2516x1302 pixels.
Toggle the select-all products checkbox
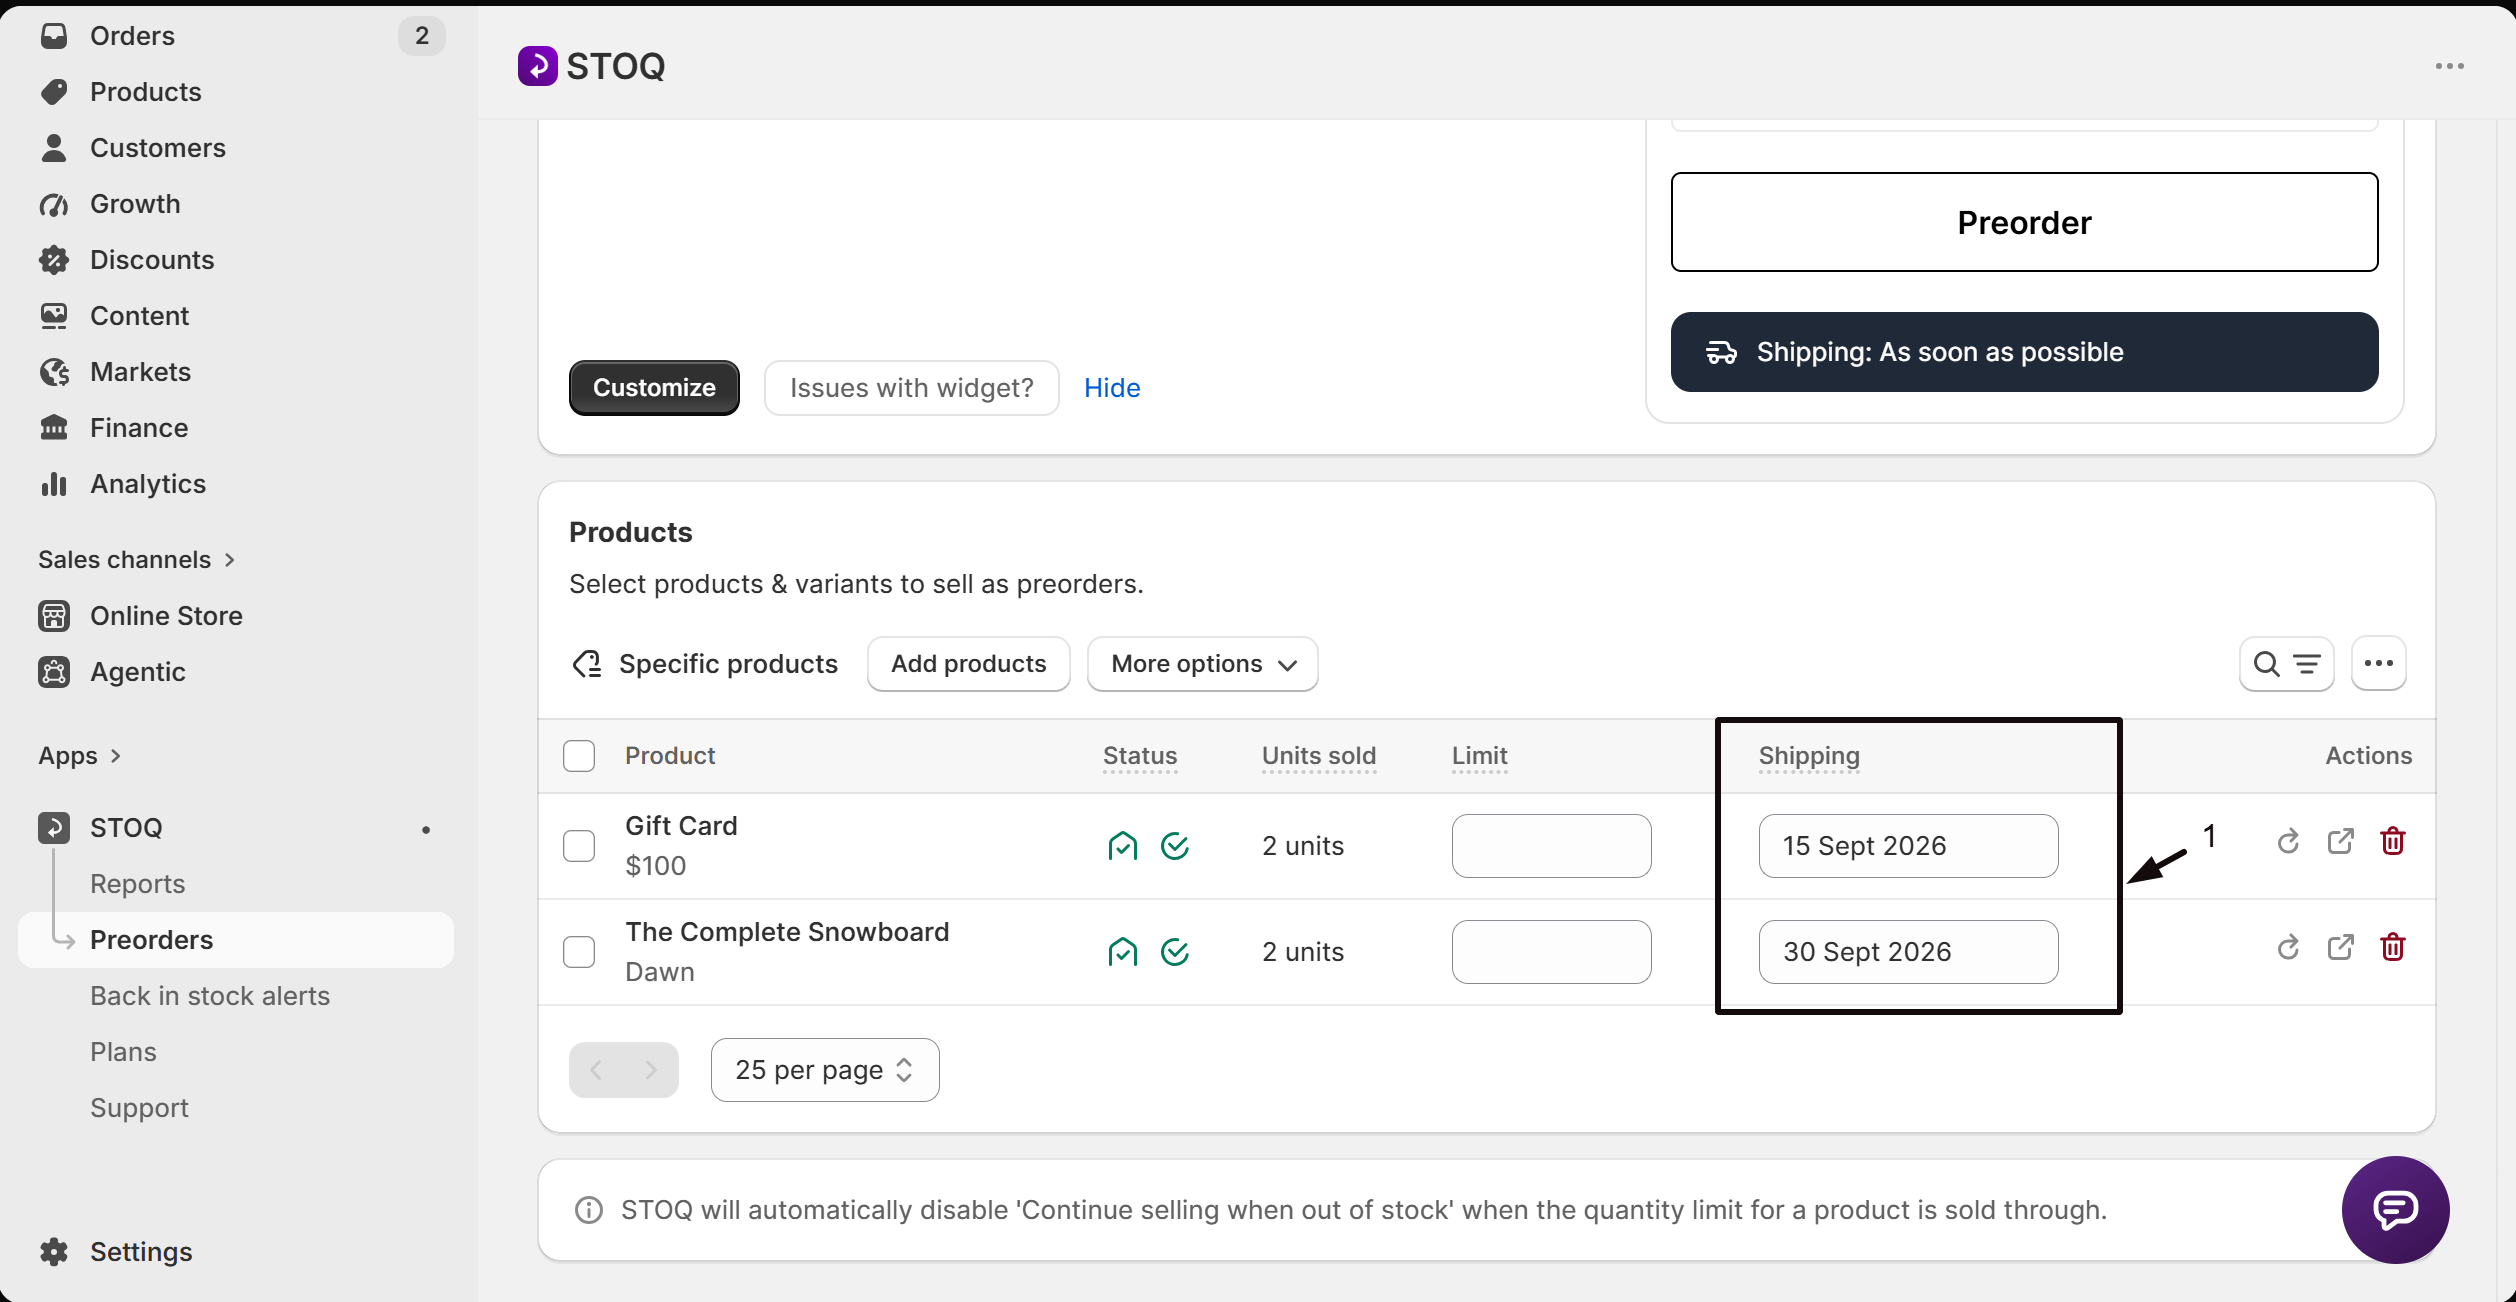click(579, 756)
